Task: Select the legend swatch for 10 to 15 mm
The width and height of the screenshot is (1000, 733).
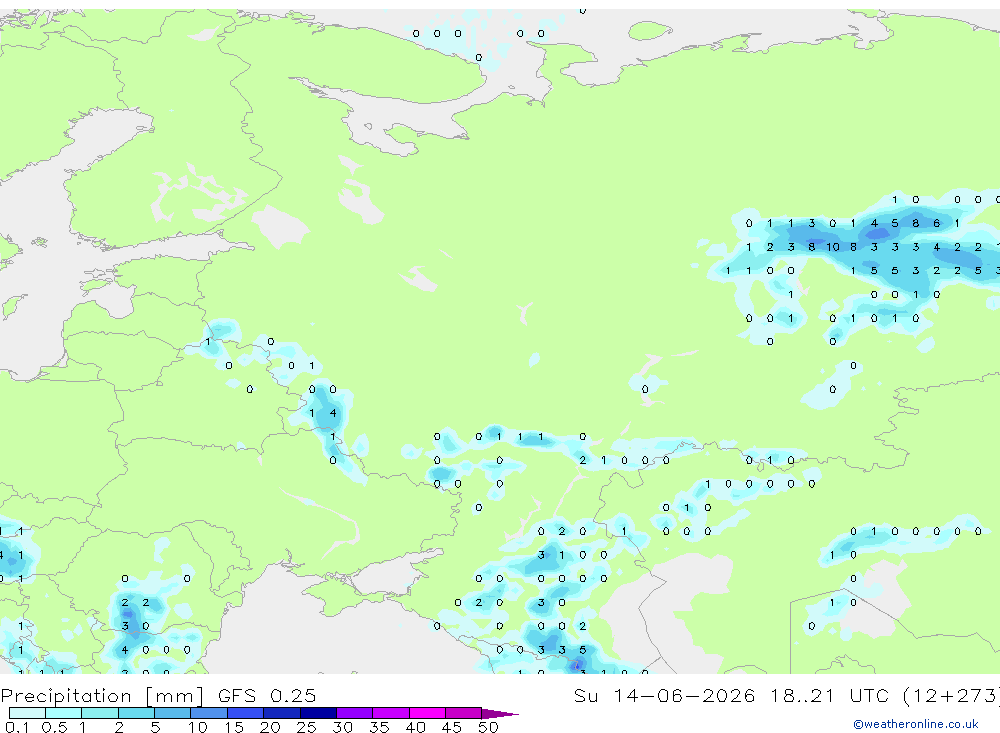Action: [x=209, y=713]
